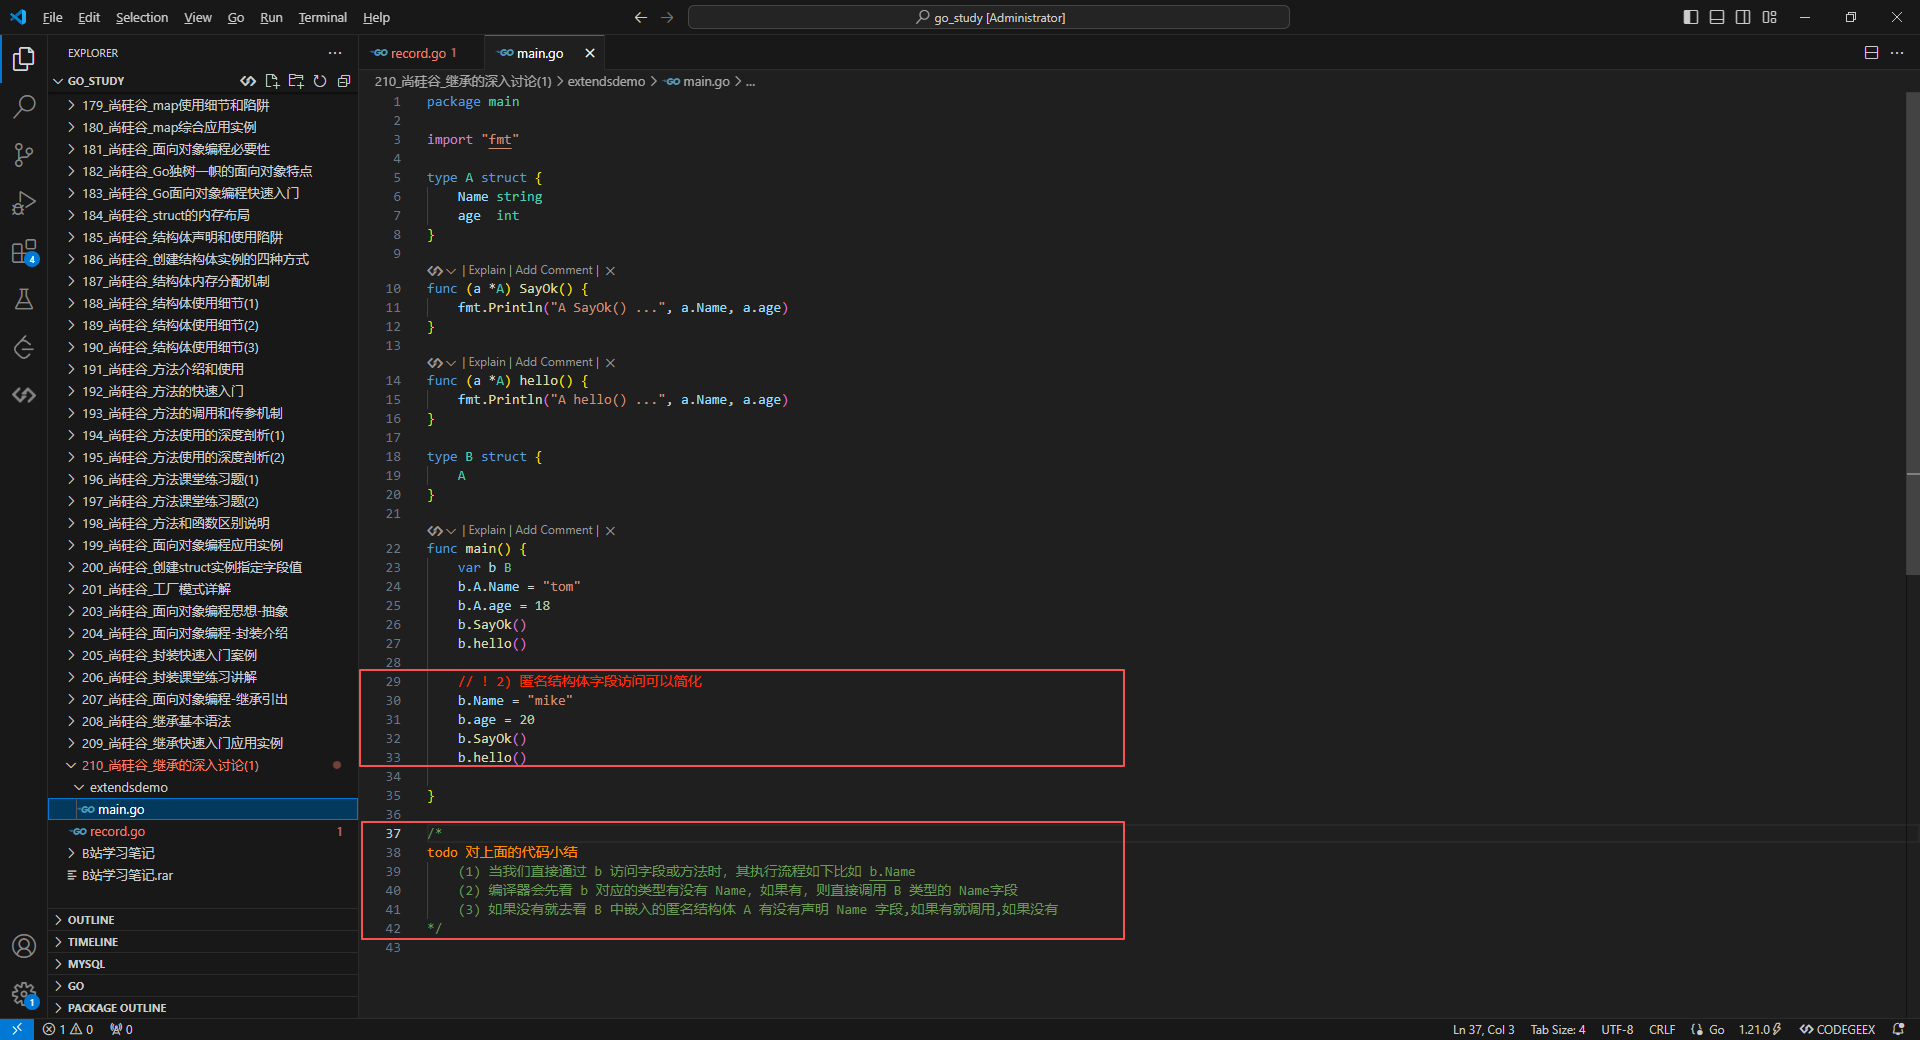Dismiss CodeGeeX lens above SayOk function
The height and width of the screenshot is (1040, 1920).
coord(610,271)
